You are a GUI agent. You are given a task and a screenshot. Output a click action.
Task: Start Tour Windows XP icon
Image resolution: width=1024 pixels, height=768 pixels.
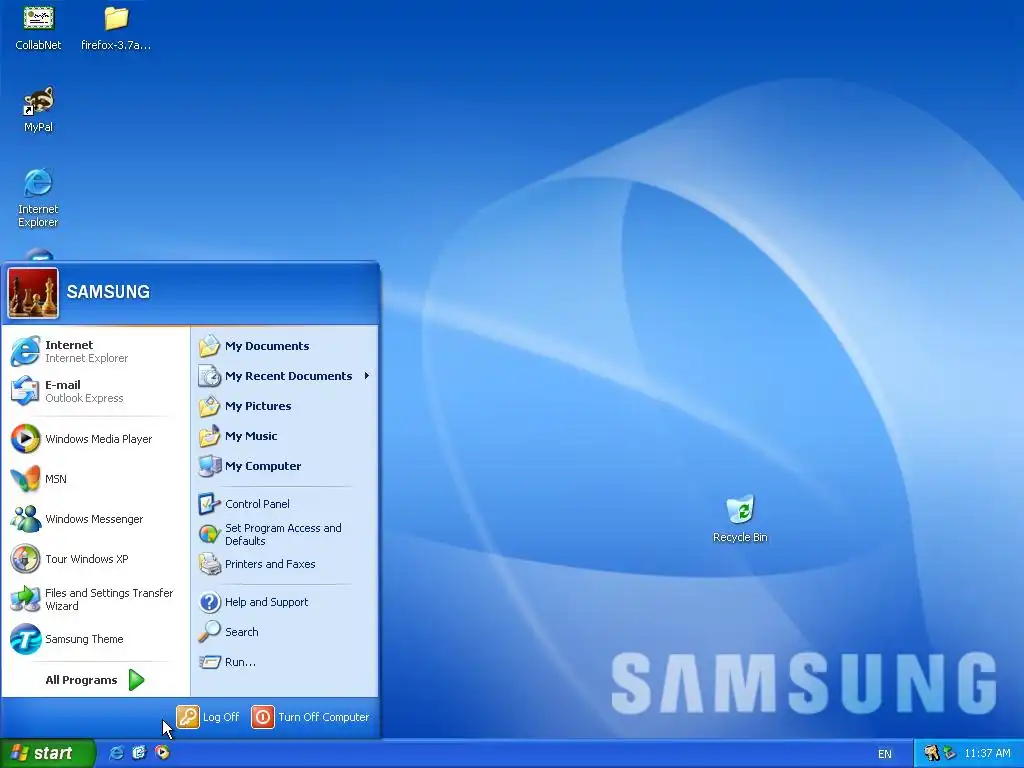click(x=25, y=559)
